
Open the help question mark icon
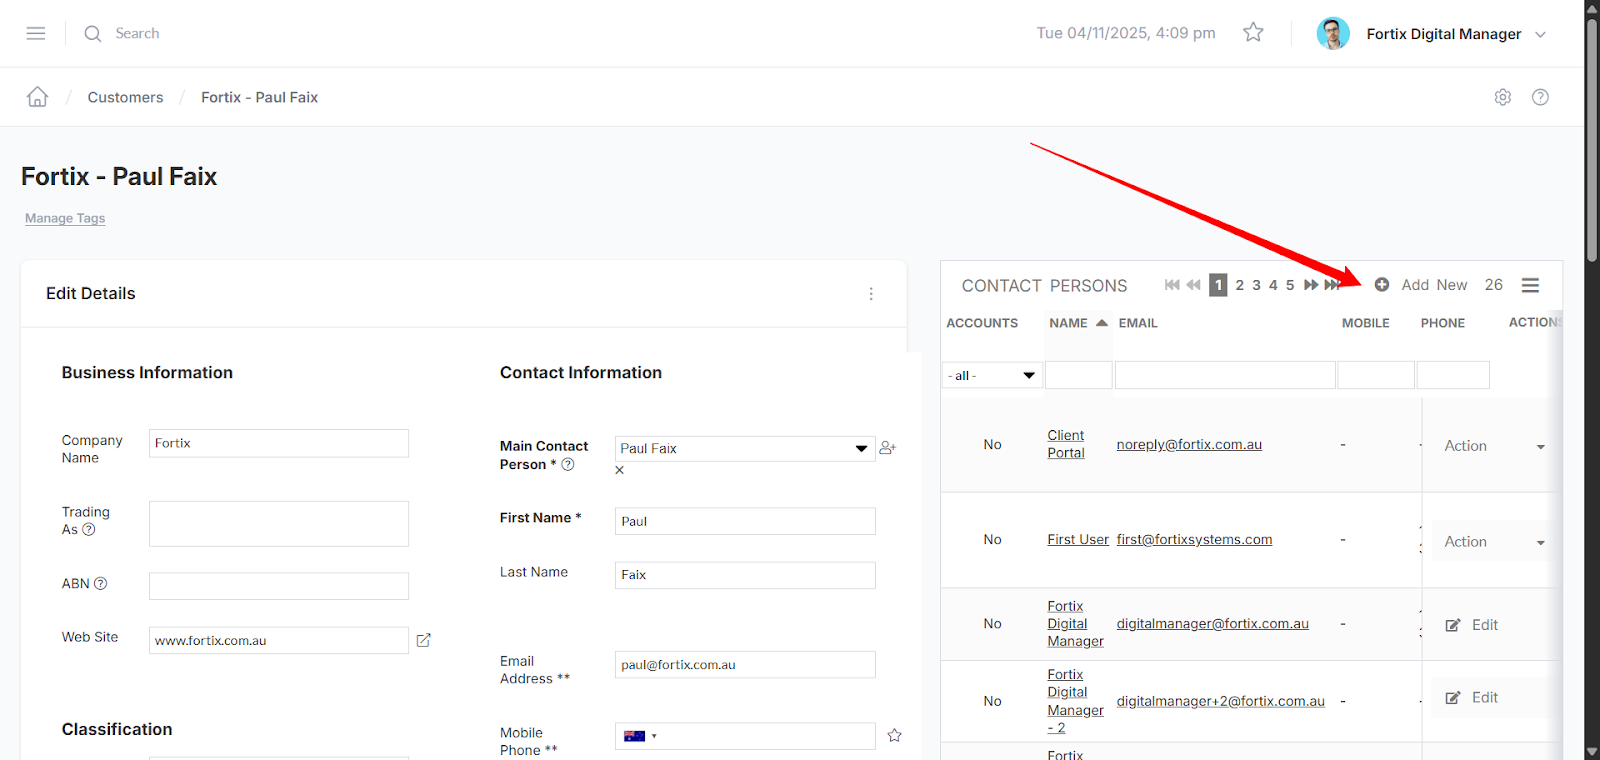(1540, 97)
